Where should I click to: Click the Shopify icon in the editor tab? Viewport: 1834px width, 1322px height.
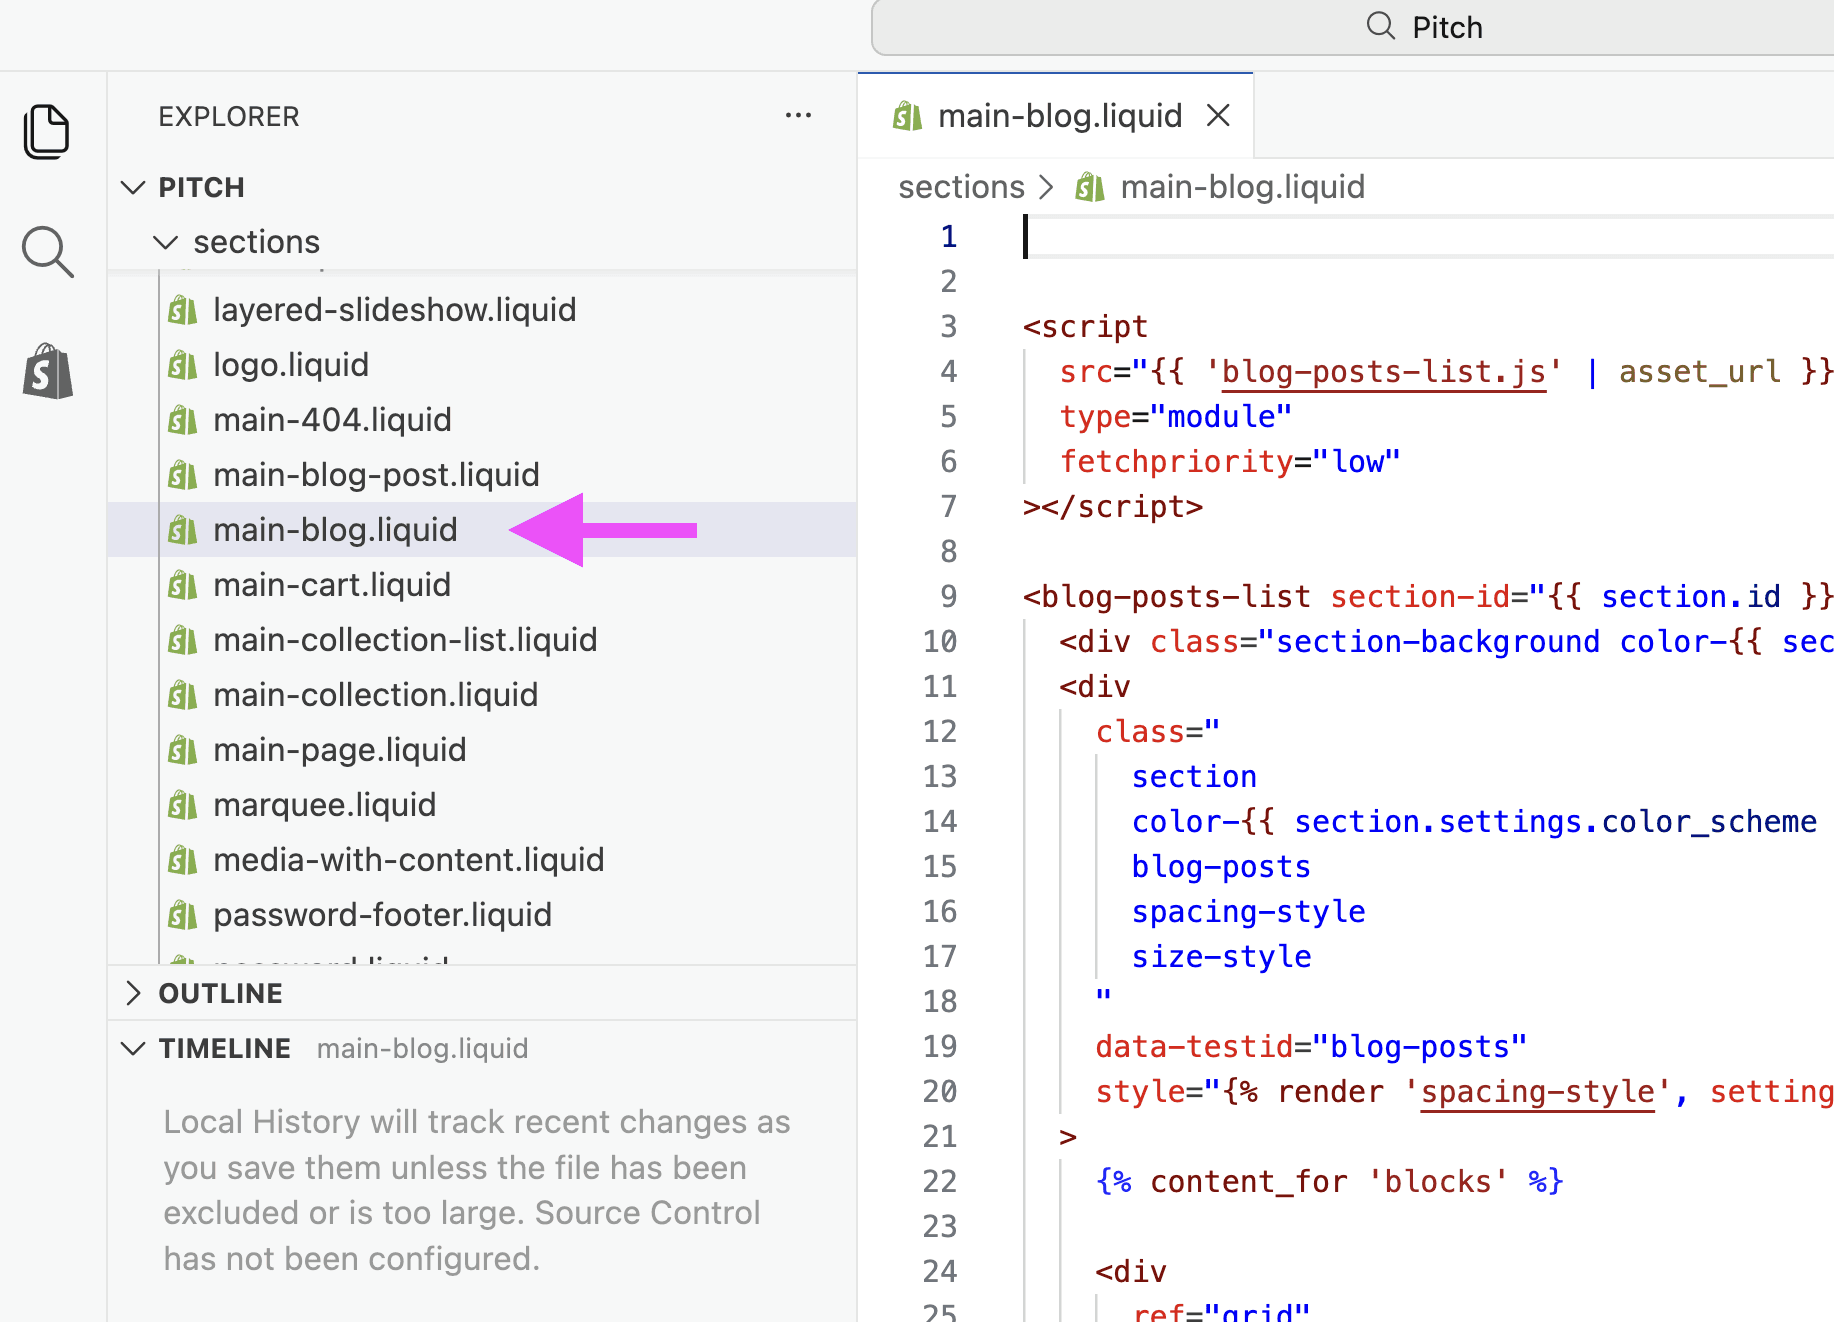pyautogui.click(x=907, y=116)
